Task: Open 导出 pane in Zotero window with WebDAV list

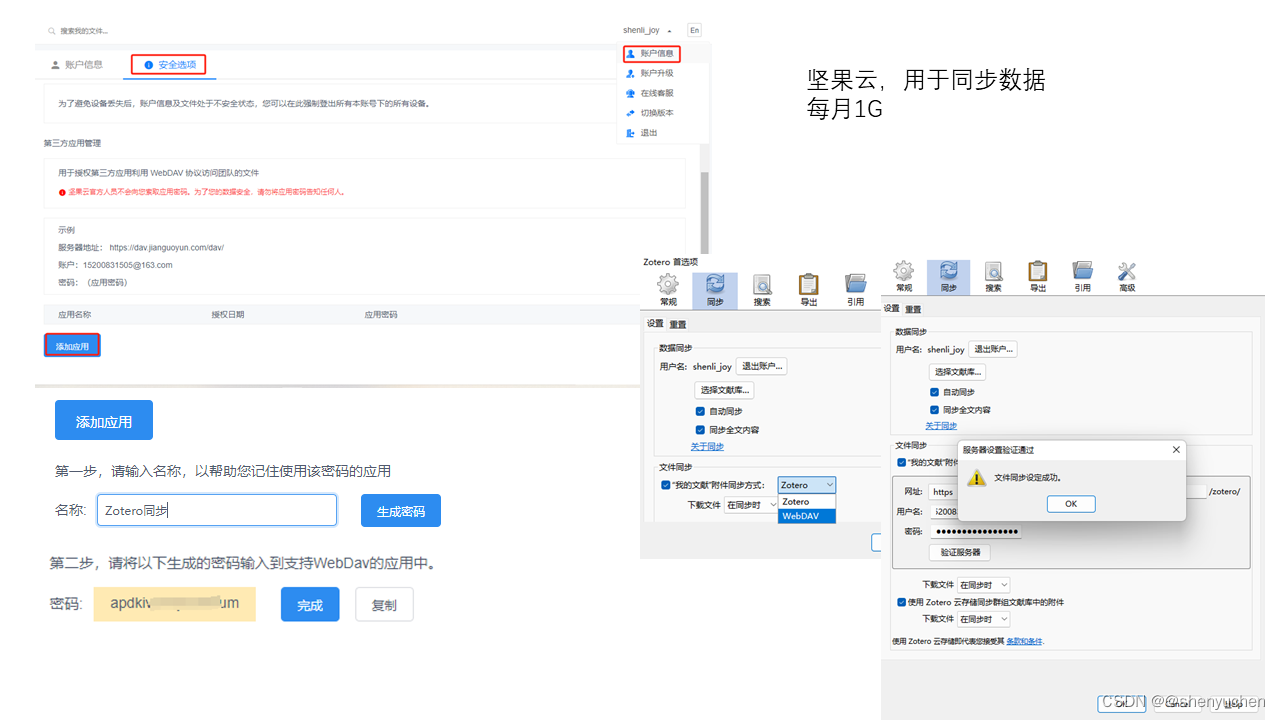Action: tap(809, 291)
